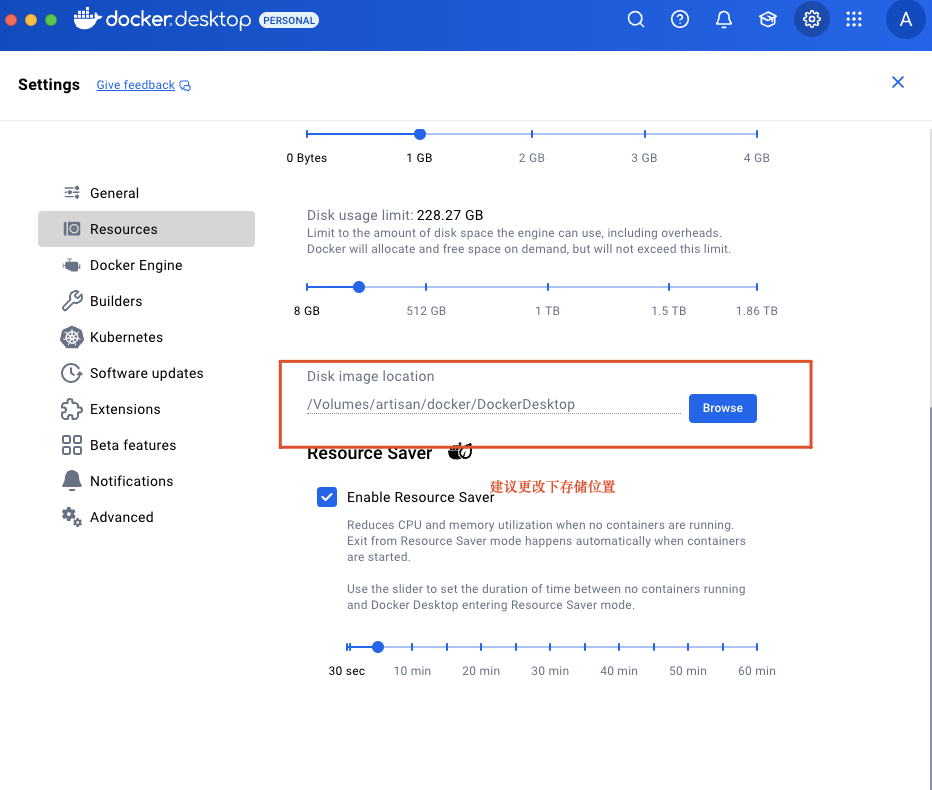Open Builders settings section
This screenshot has width=932, height=790.
146,301
